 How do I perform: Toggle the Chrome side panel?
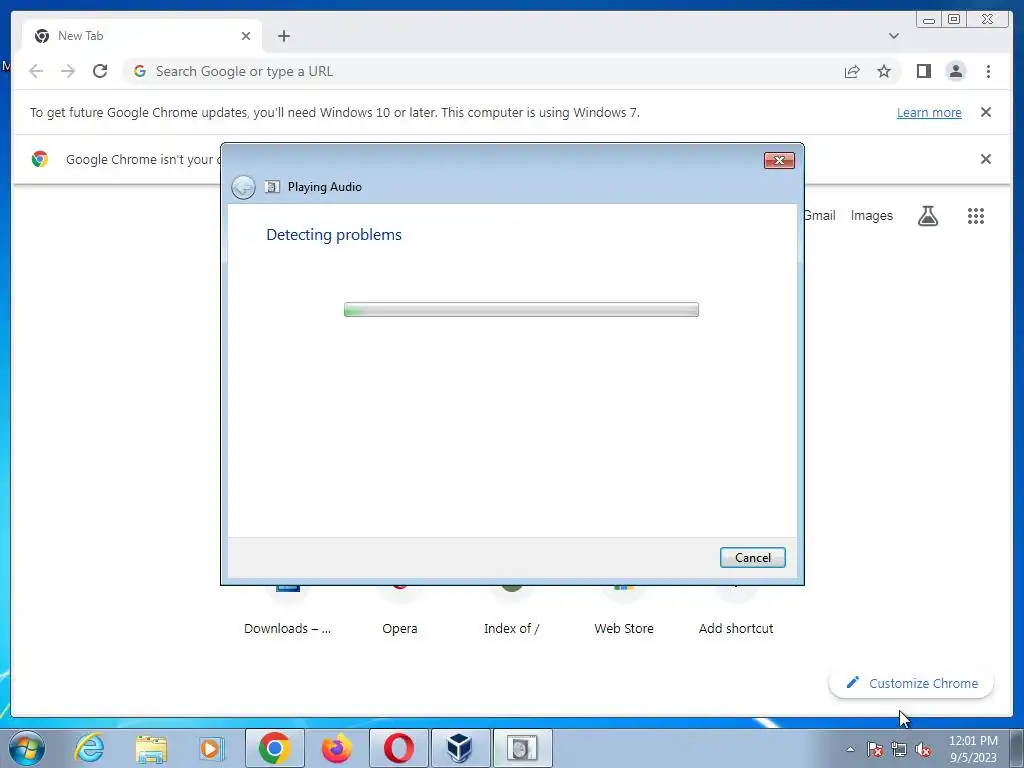coord(923,71)
